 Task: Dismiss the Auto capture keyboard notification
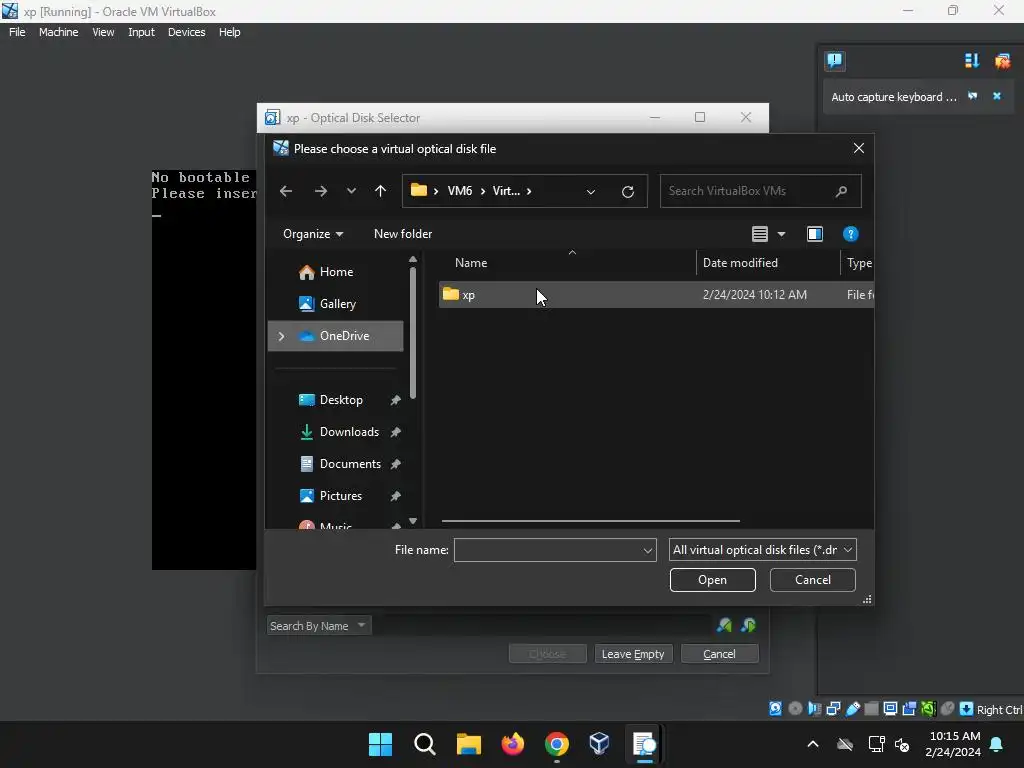(997, 96)
